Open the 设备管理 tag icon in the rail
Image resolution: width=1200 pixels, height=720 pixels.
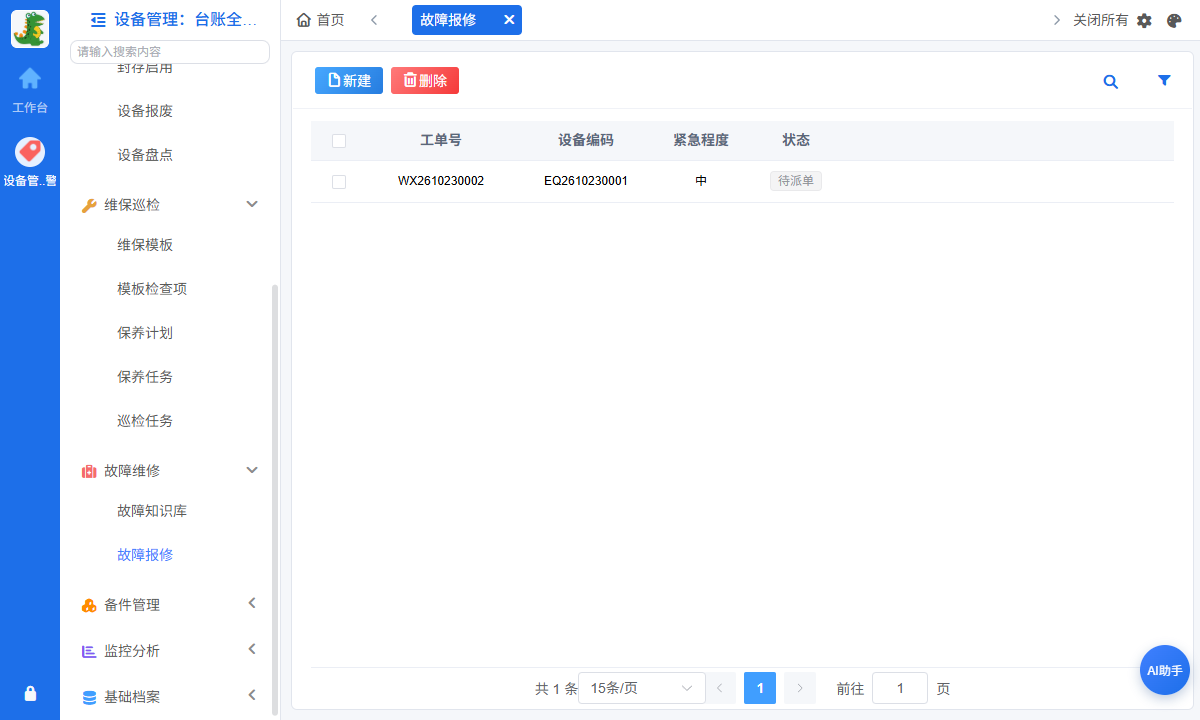click(30, 152)
